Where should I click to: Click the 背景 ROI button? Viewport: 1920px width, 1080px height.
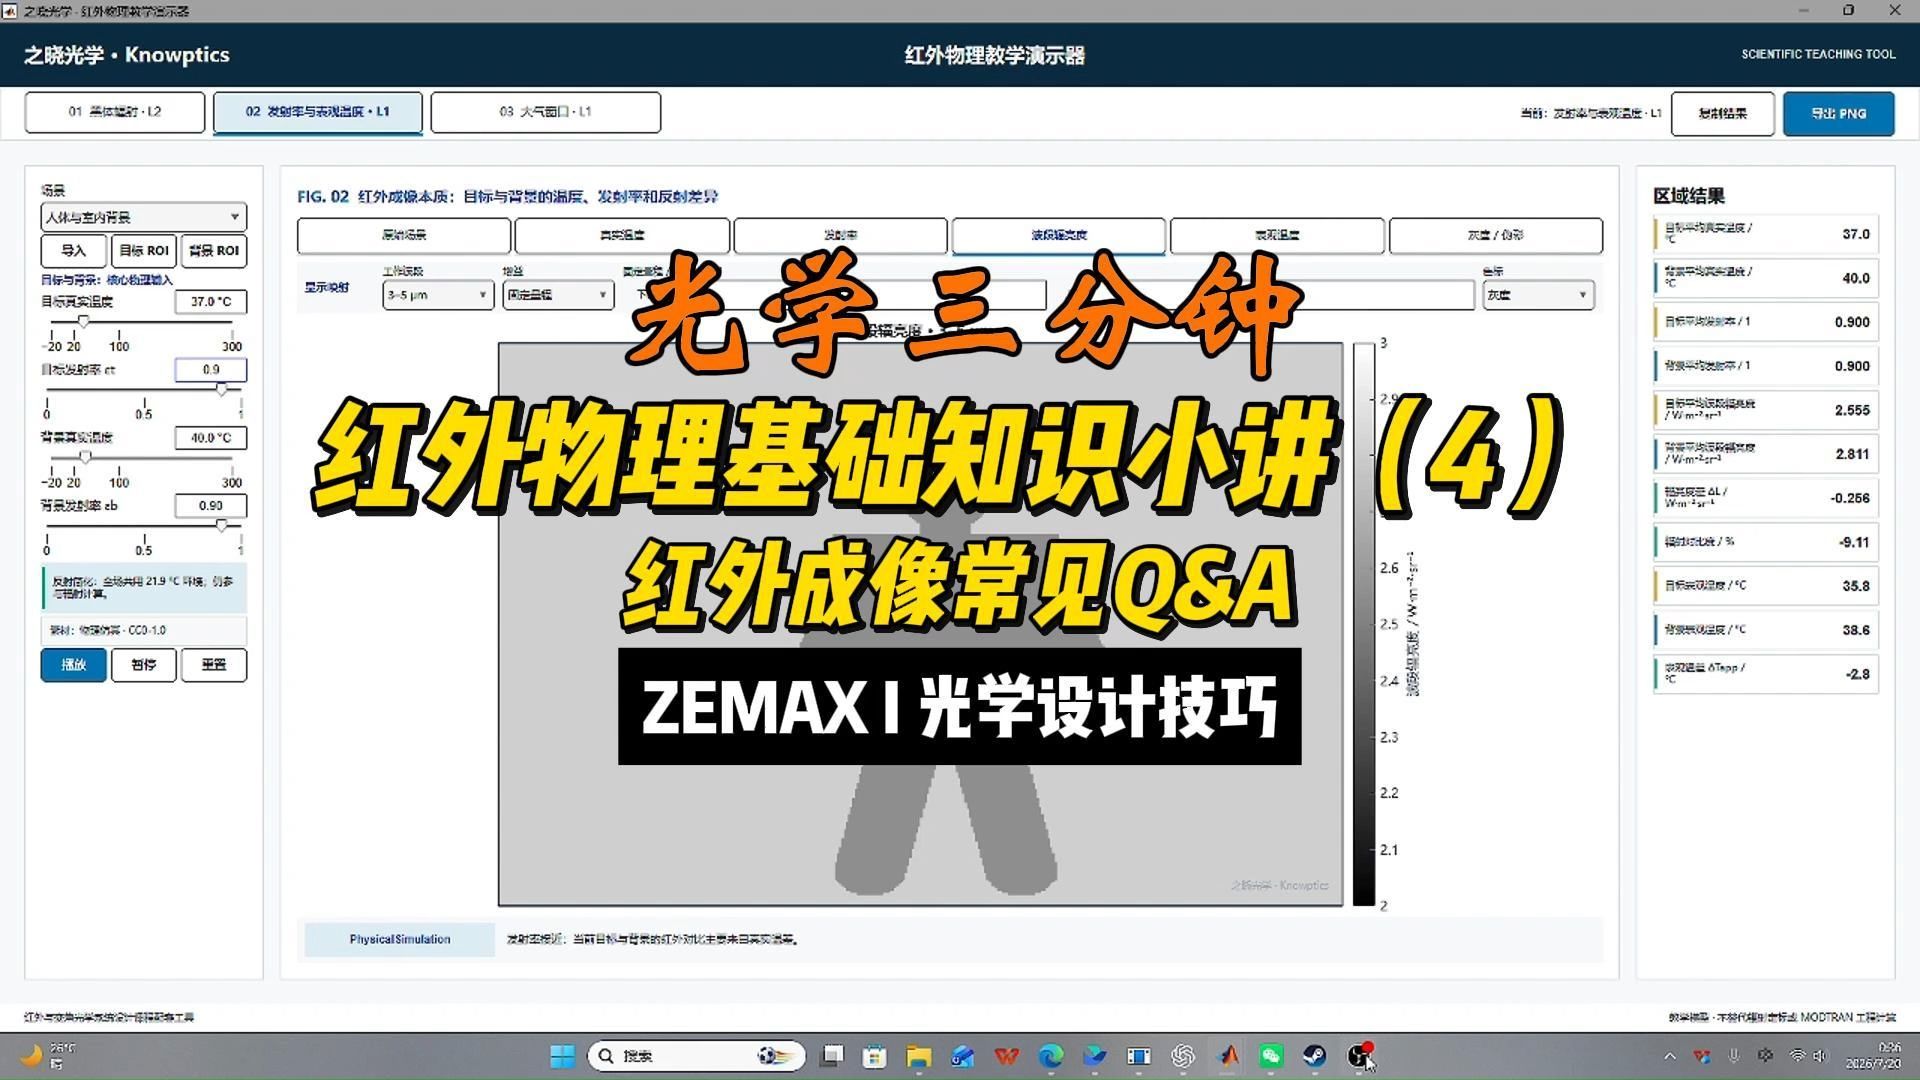[x=214, y=251]
